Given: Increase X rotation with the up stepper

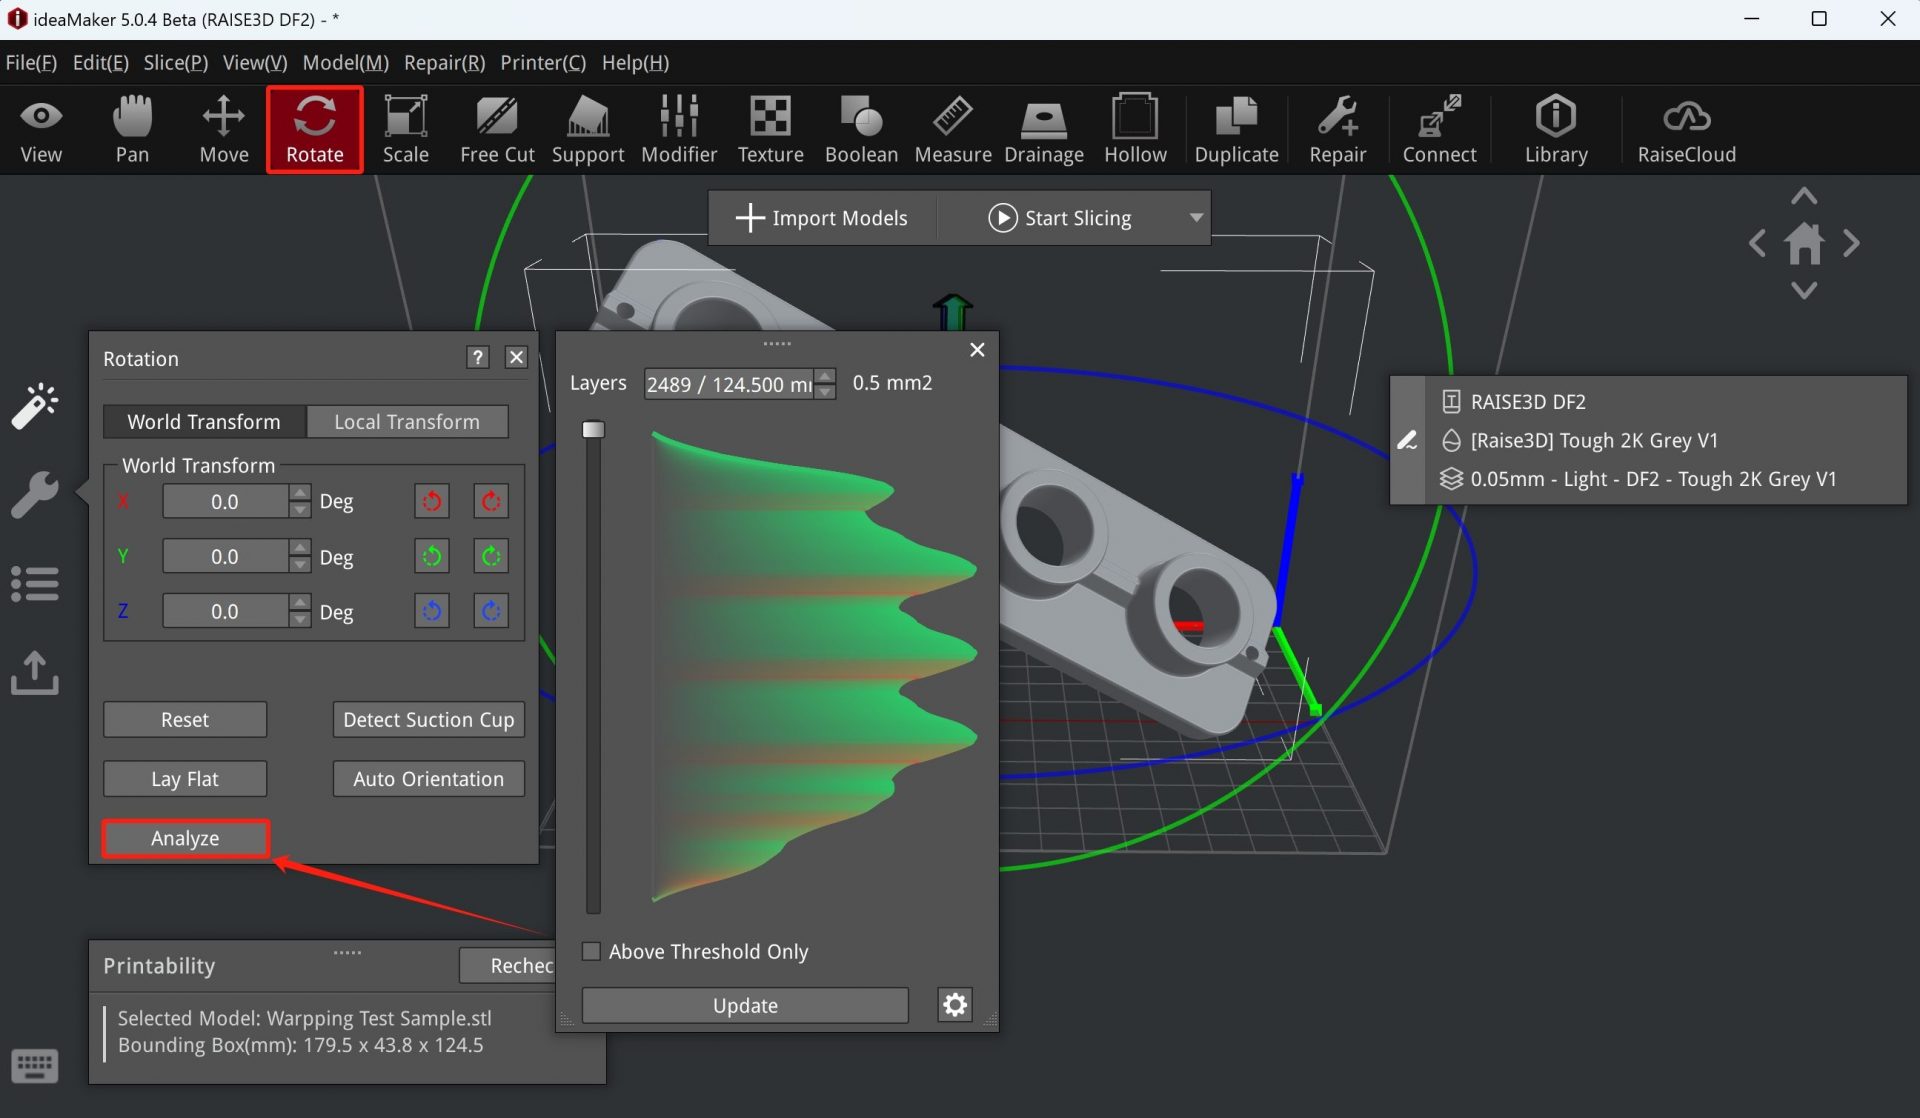Looking at the screenshot, I should click(299, 493).
